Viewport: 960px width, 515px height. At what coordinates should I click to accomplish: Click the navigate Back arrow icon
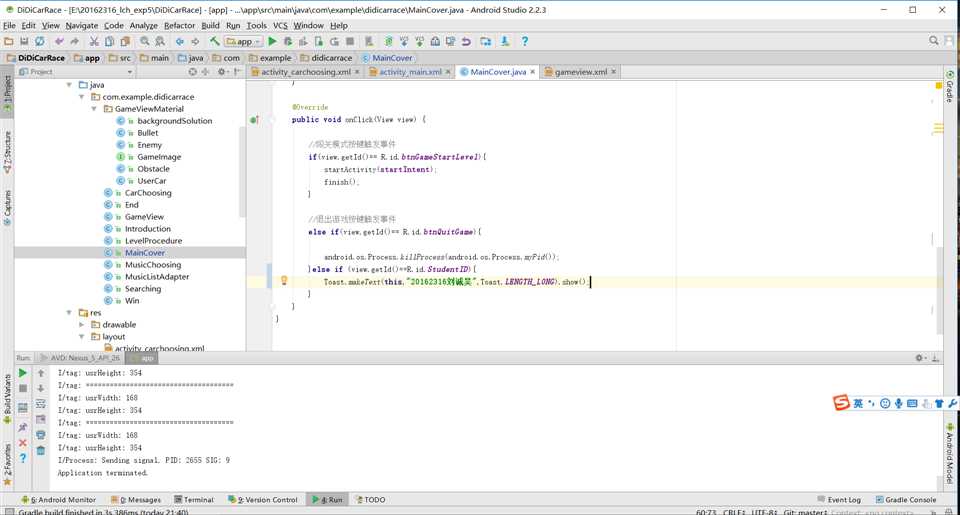[179, 42]
